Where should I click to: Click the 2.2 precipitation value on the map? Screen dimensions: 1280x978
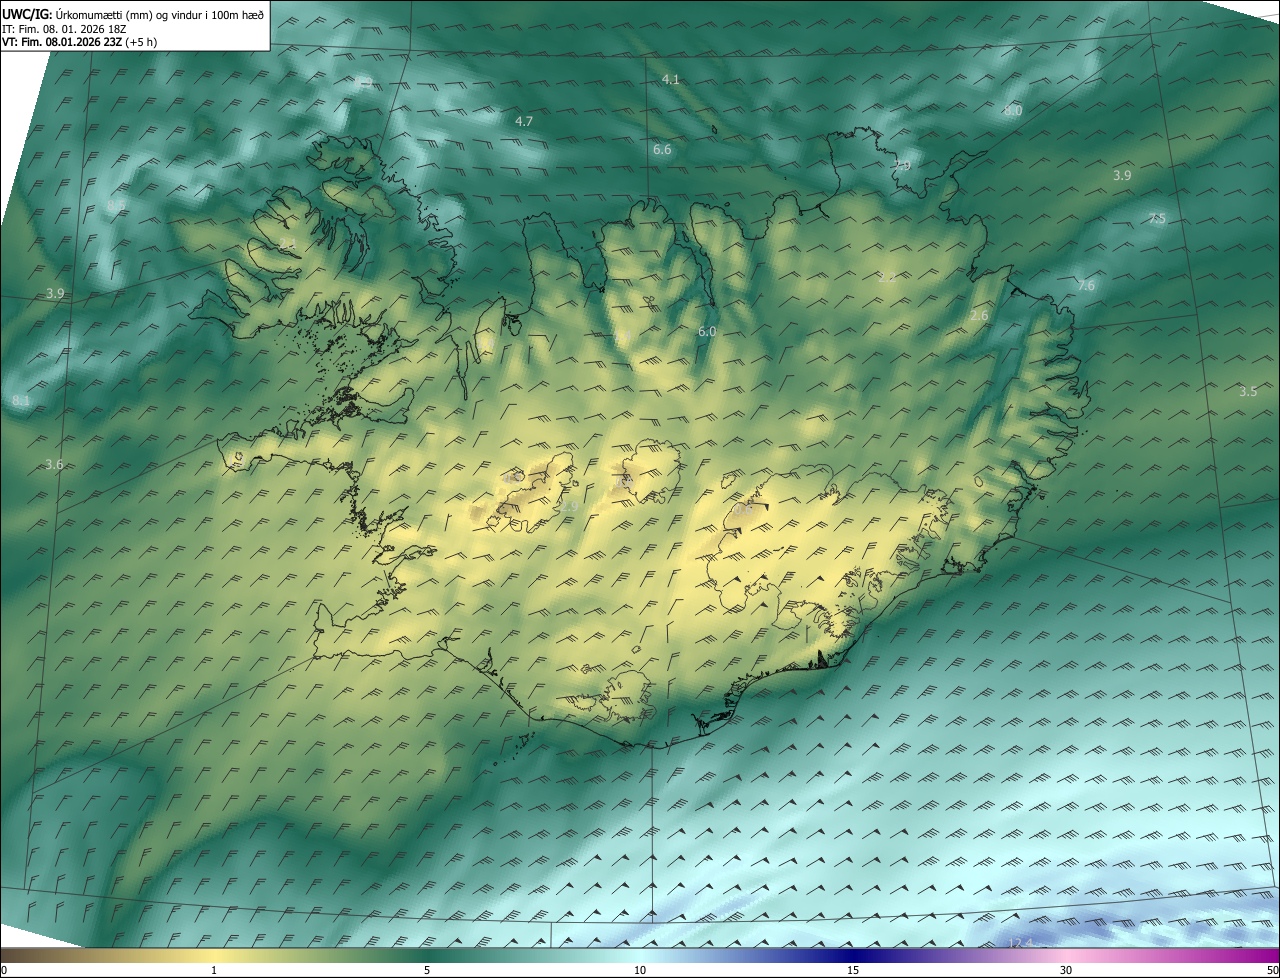(886, 277)
